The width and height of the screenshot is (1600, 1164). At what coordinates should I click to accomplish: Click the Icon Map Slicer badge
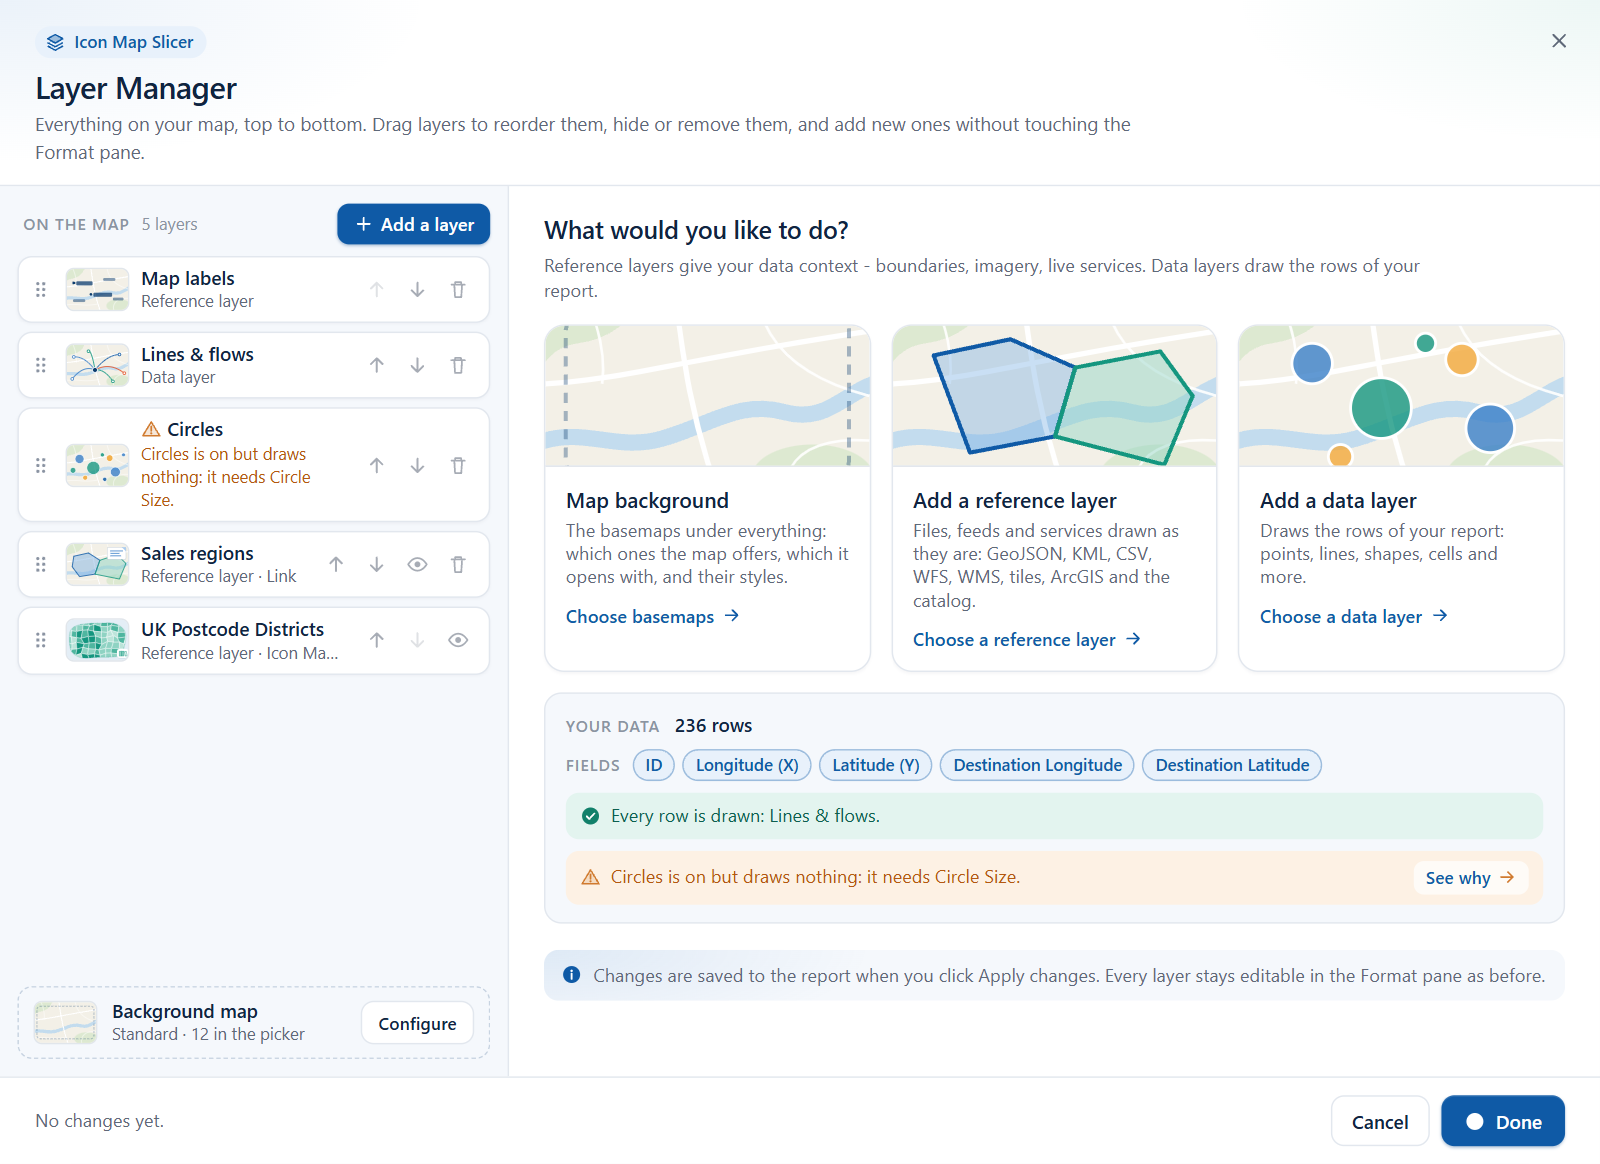point(121,42)
